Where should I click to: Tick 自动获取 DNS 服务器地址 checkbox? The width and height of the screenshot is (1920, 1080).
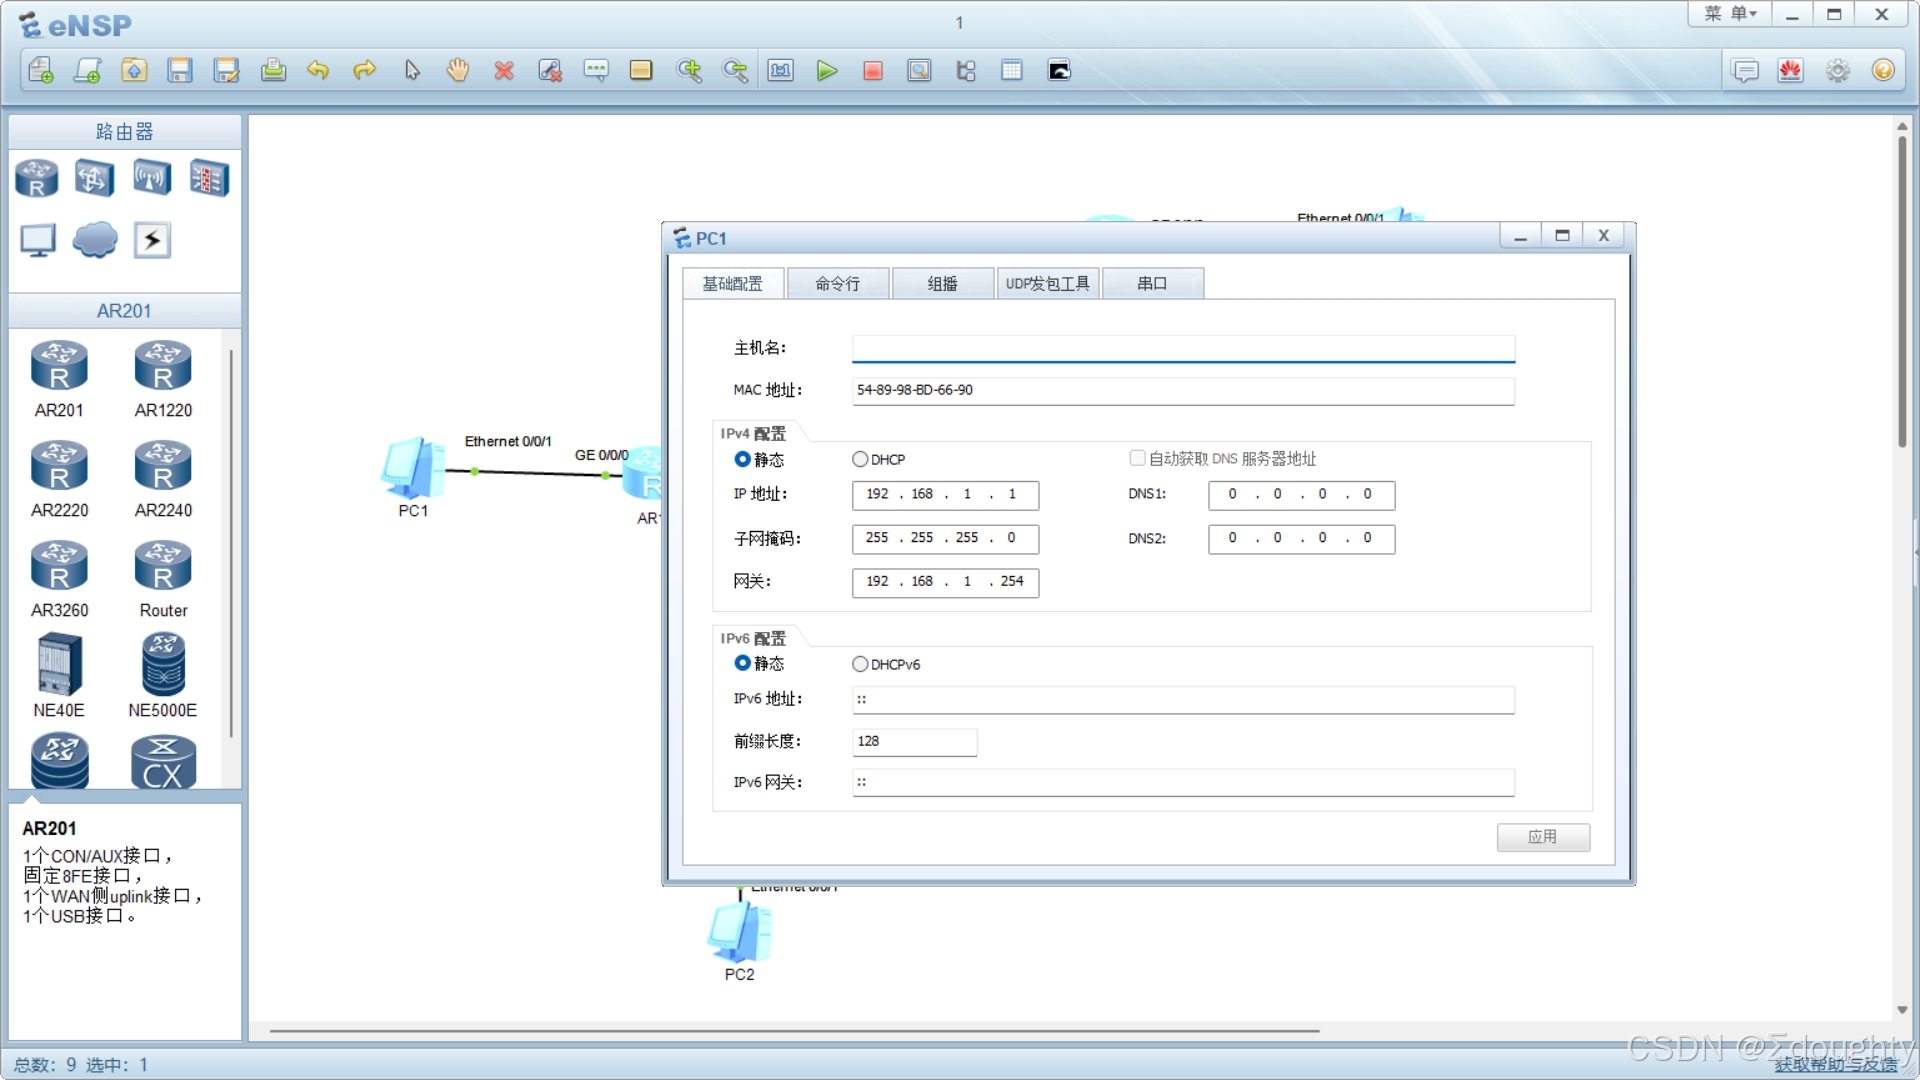[1137, 458]
